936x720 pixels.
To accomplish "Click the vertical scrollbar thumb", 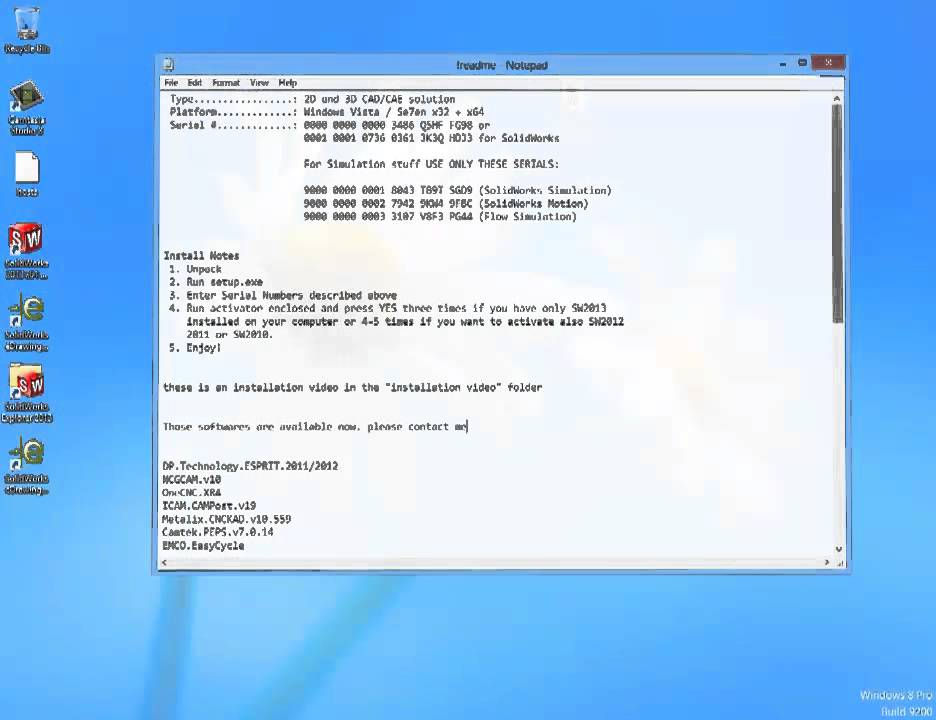I will pos(837,213).
